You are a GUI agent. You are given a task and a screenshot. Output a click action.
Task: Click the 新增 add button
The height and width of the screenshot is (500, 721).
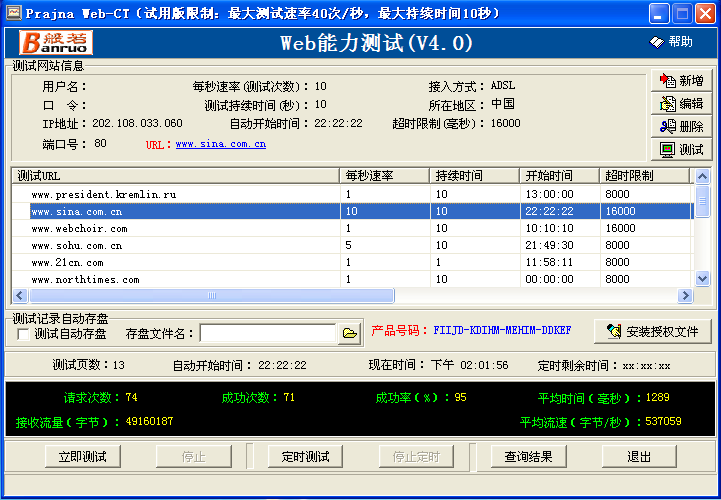point(681,80)
